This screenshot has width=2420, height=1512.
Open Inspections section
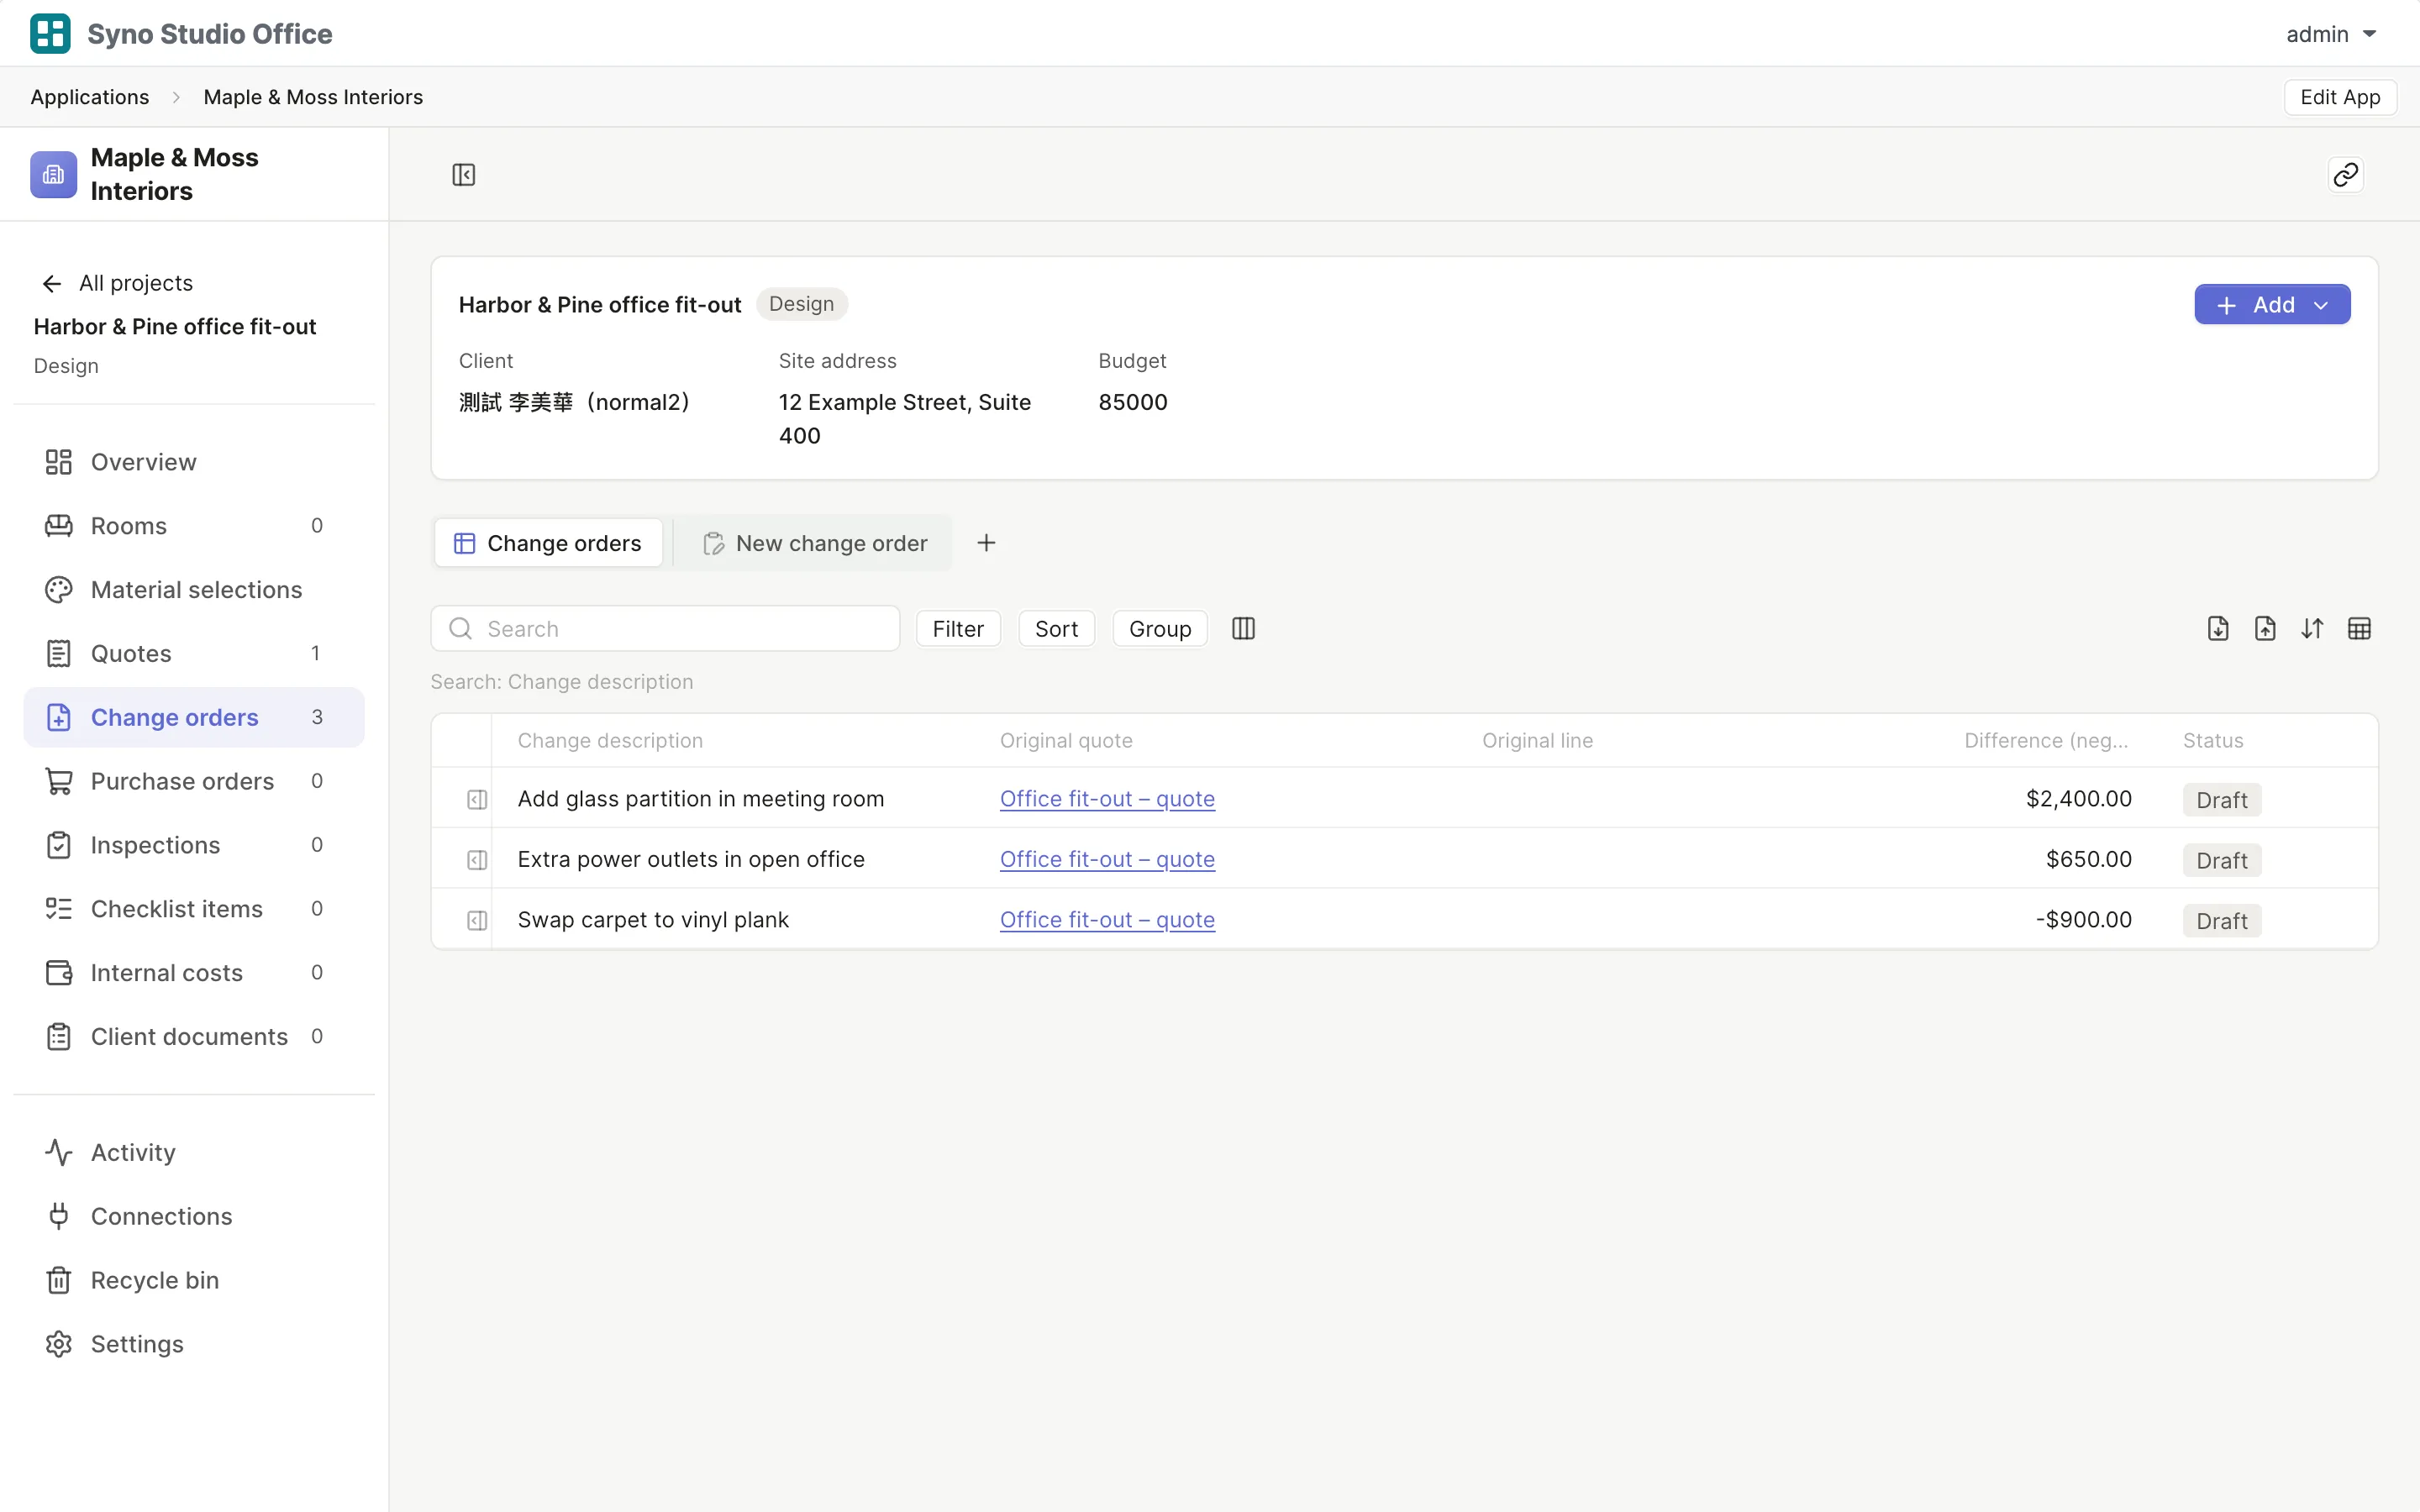pyautogui.click(x=194, y=845)
